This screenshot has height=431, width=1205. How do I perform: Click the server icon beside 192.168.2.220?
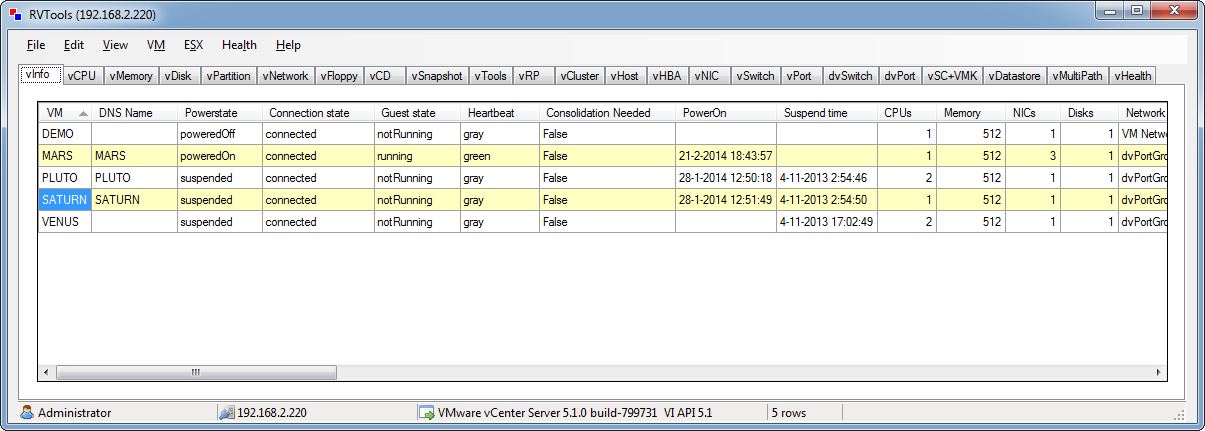click(226, 412)
